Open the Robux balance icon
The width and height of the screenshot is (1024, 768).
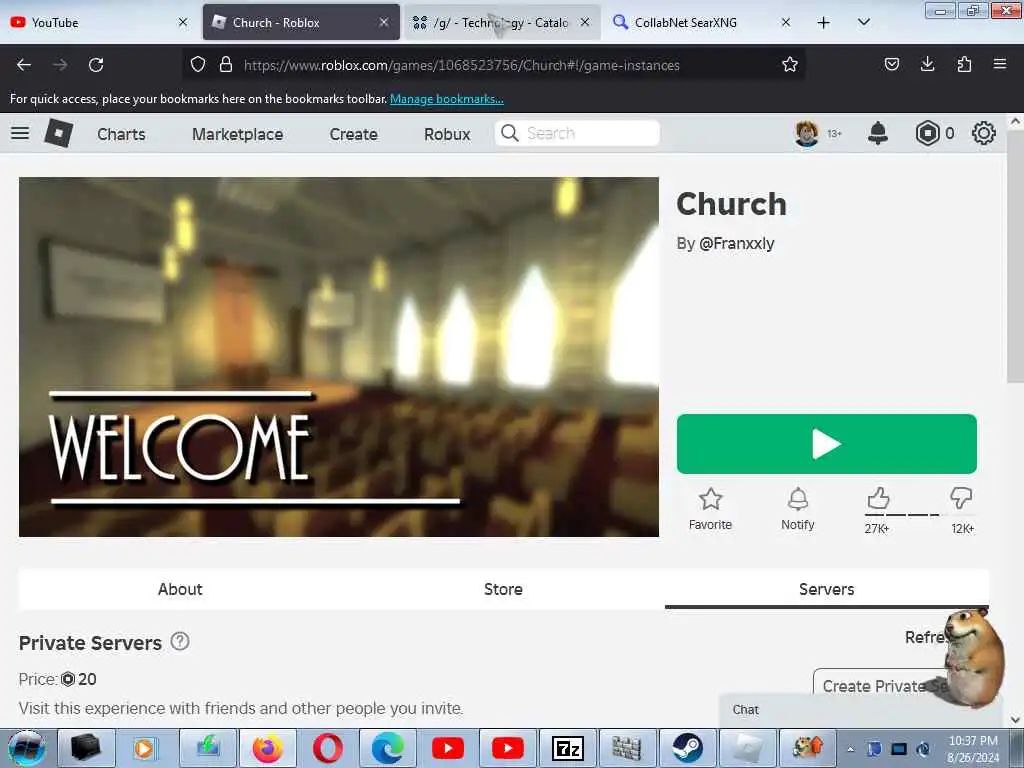[927, 133]
